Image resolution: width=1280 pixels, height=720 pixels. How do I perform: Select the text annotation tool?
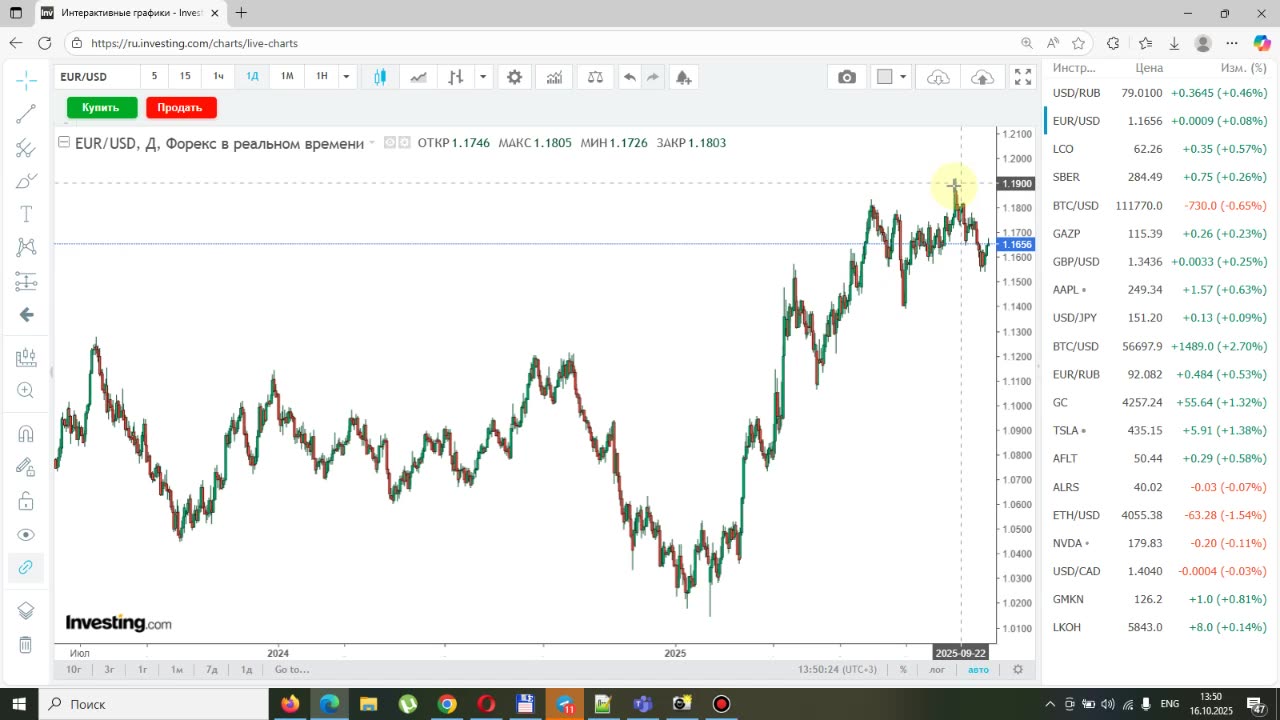pos(26,214)
